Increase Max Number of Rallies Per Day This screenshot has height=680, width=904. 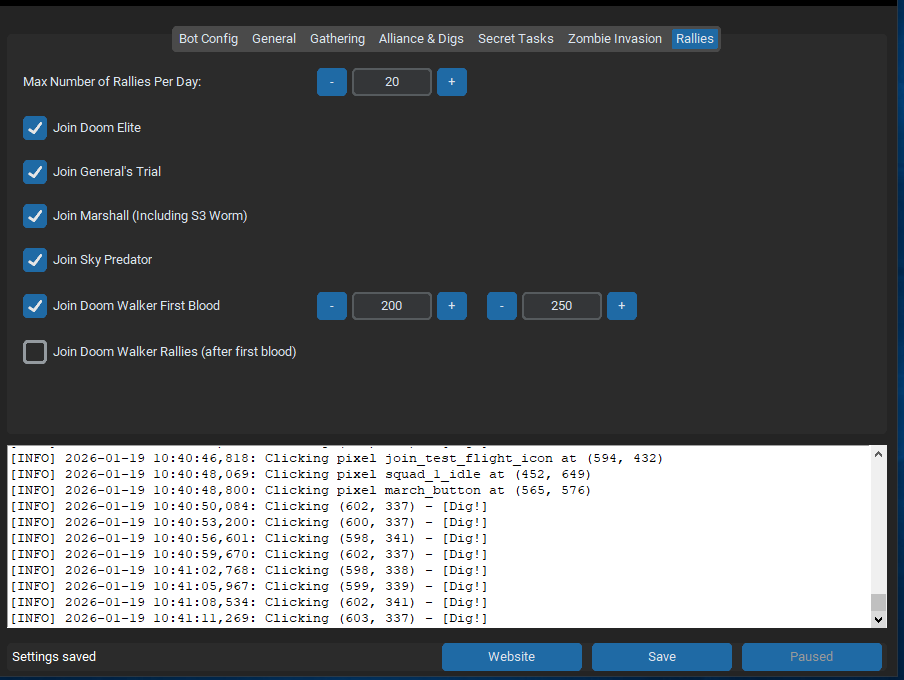(x=451, y=82)
